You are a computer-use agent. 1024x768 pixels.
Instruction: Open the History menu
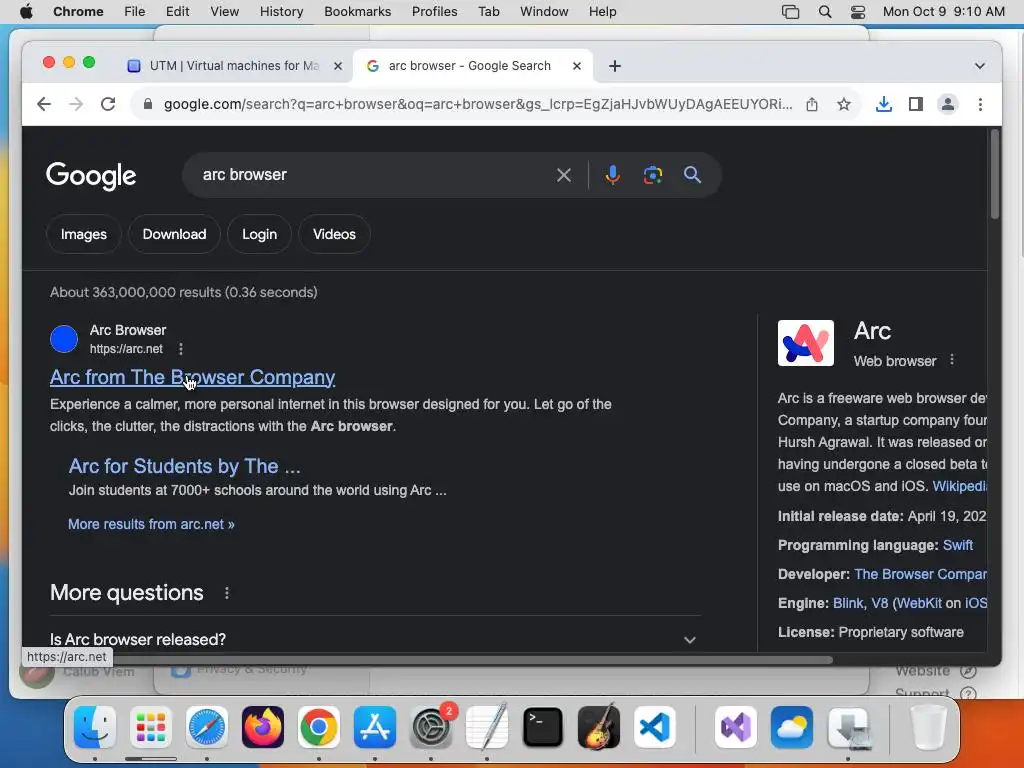pos(281,12)
